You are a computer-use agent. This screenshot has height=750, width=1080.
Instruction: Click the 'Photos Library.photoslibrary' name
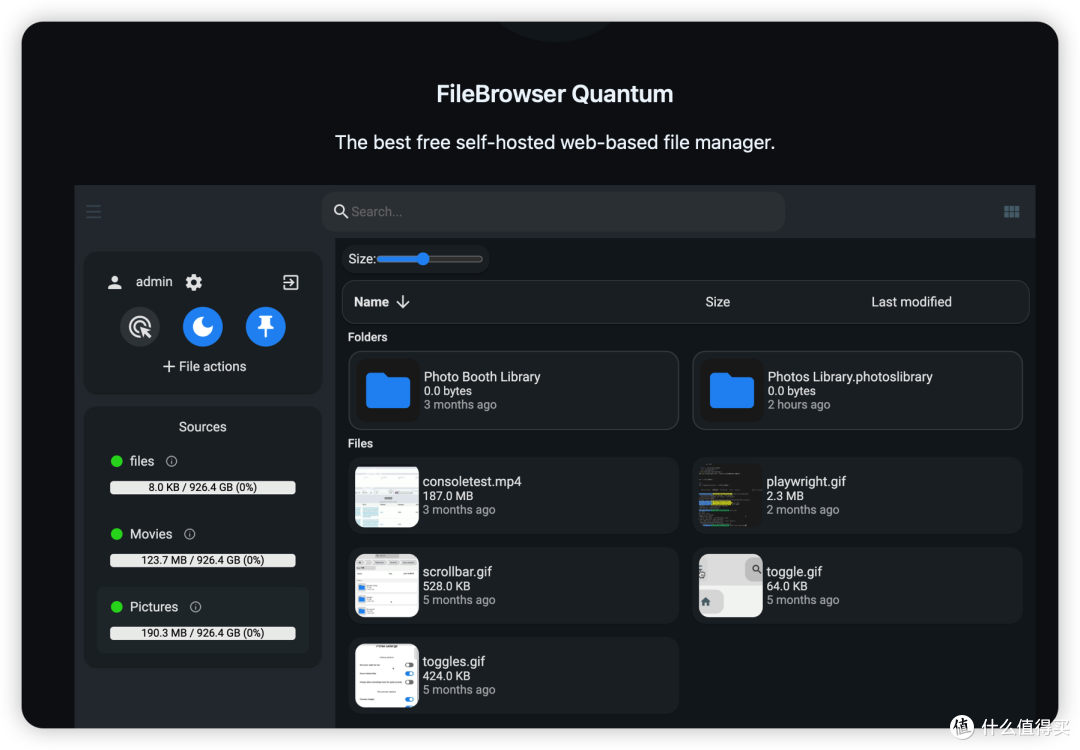pyautogui.click(x=849, y=377)
